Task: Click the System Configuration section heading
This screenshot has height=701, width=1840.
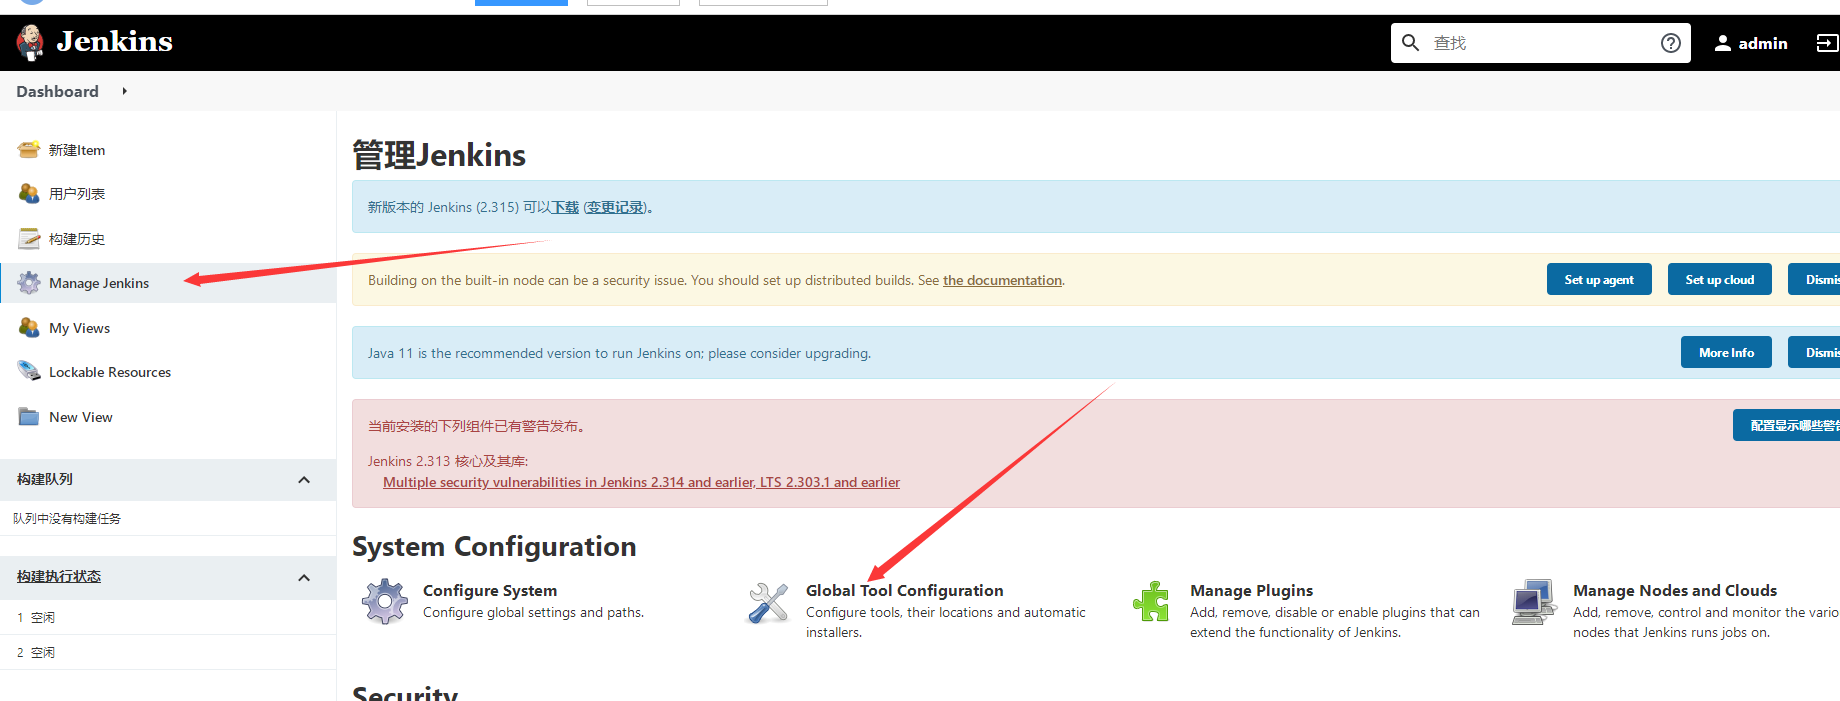Action: click(494, 547)
